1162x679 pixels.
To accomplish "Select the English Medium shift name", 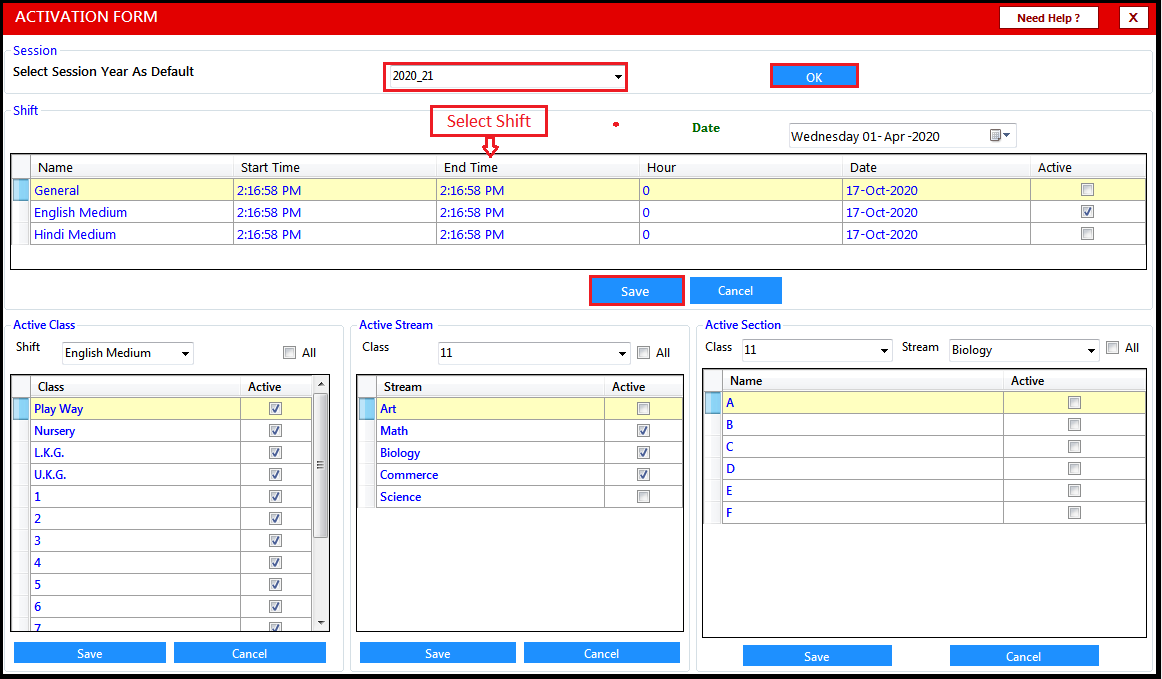I will tap(80, 213).
